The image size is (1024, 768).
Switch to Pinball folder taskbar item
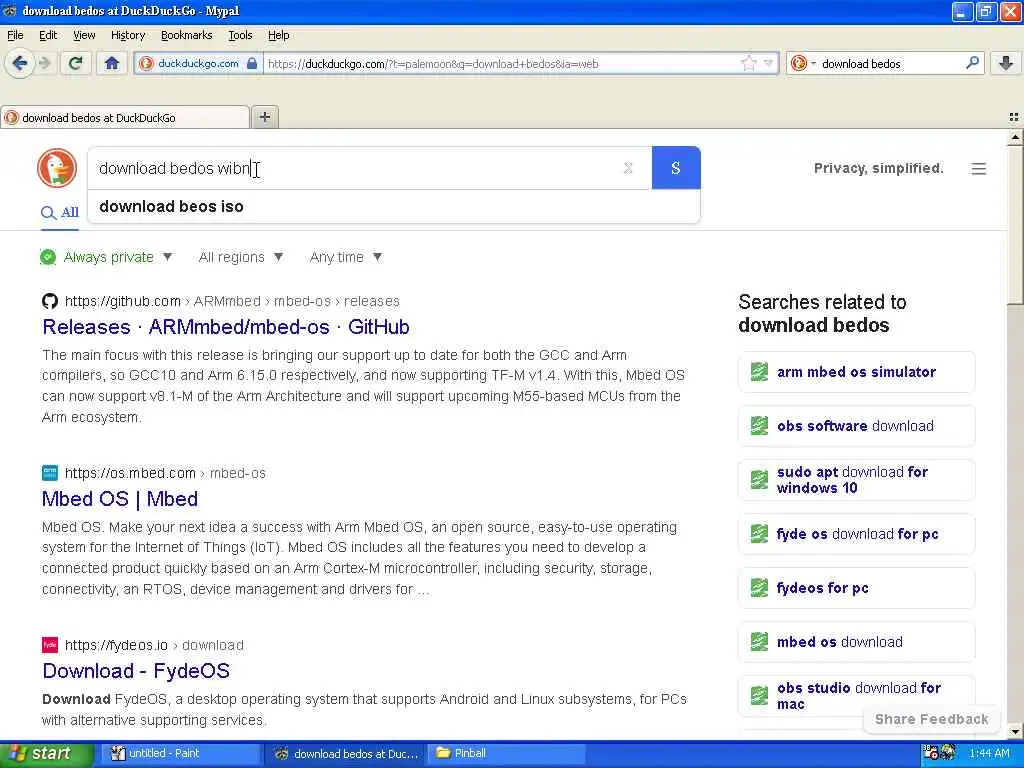[506, 754]
